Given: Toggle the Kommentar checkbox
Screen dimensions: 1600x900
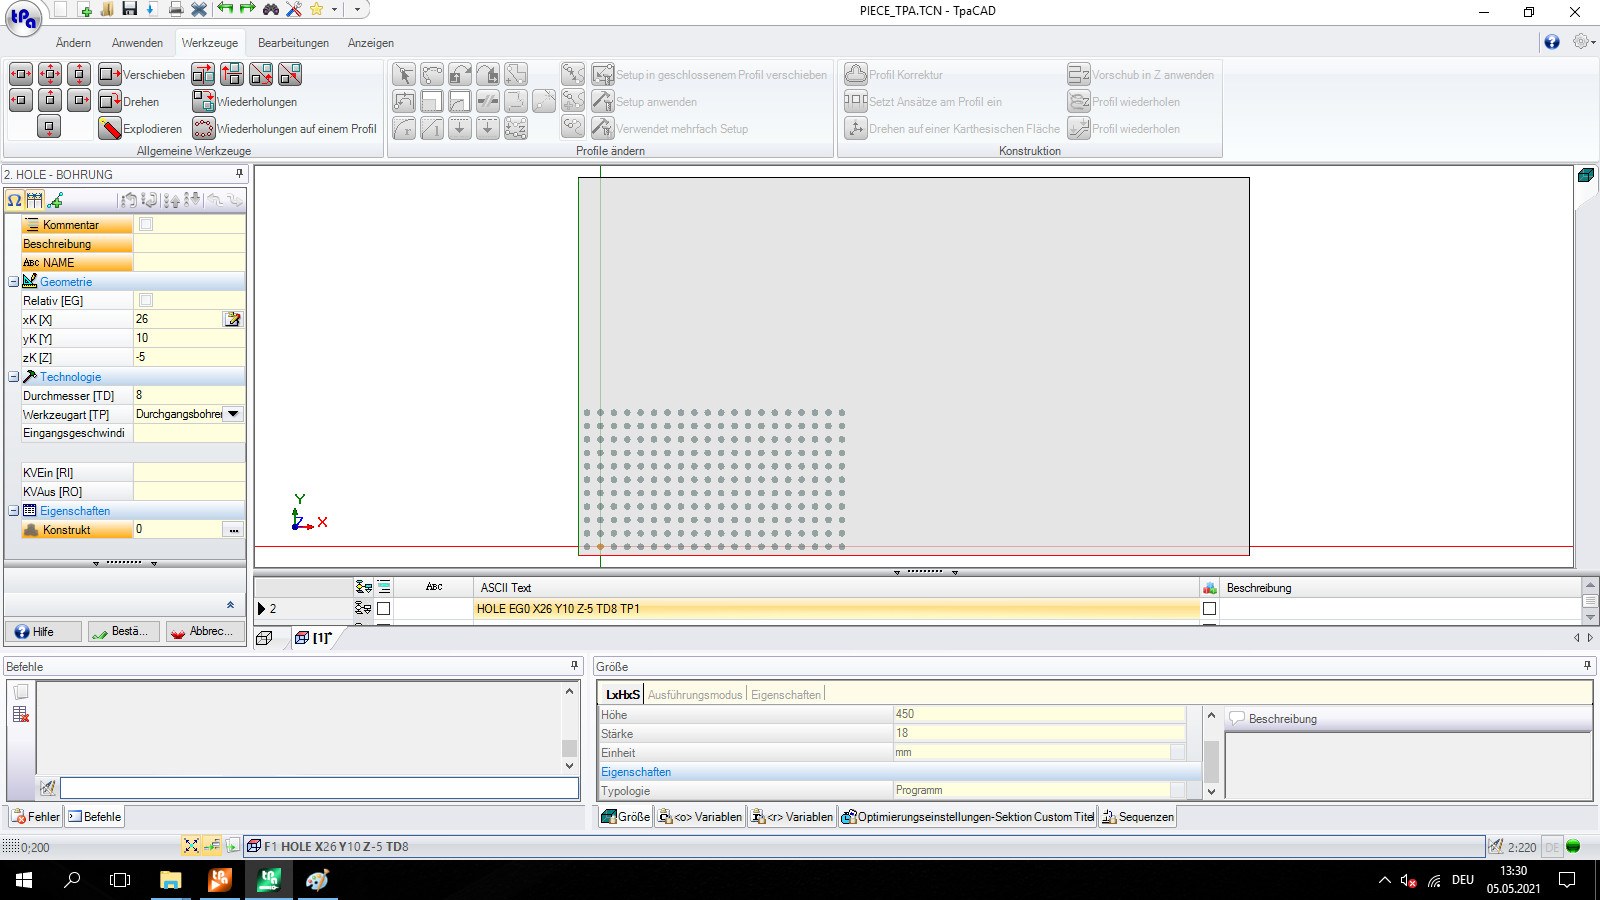Looking at the screenshot, I should click(x=146, y=225).
